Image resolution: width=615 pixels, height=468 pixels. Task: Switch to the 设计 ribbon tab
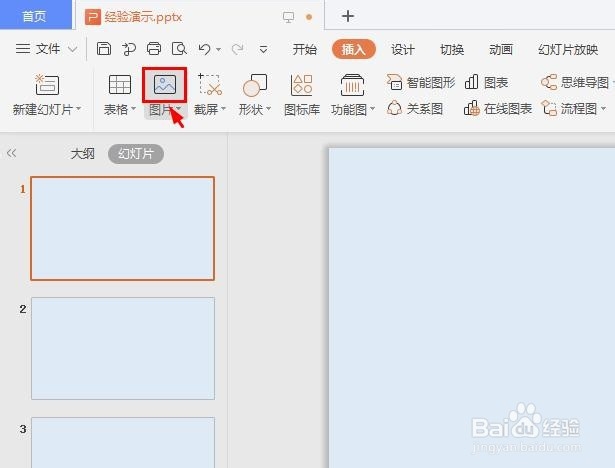click(x=402, y=49)
